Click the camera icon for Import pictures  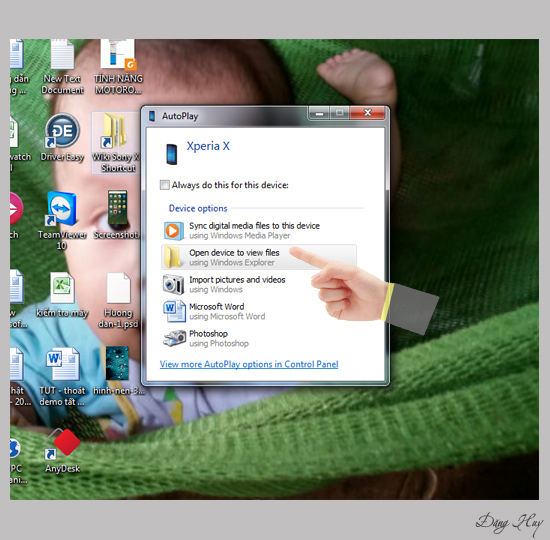(x=173, y=284)
